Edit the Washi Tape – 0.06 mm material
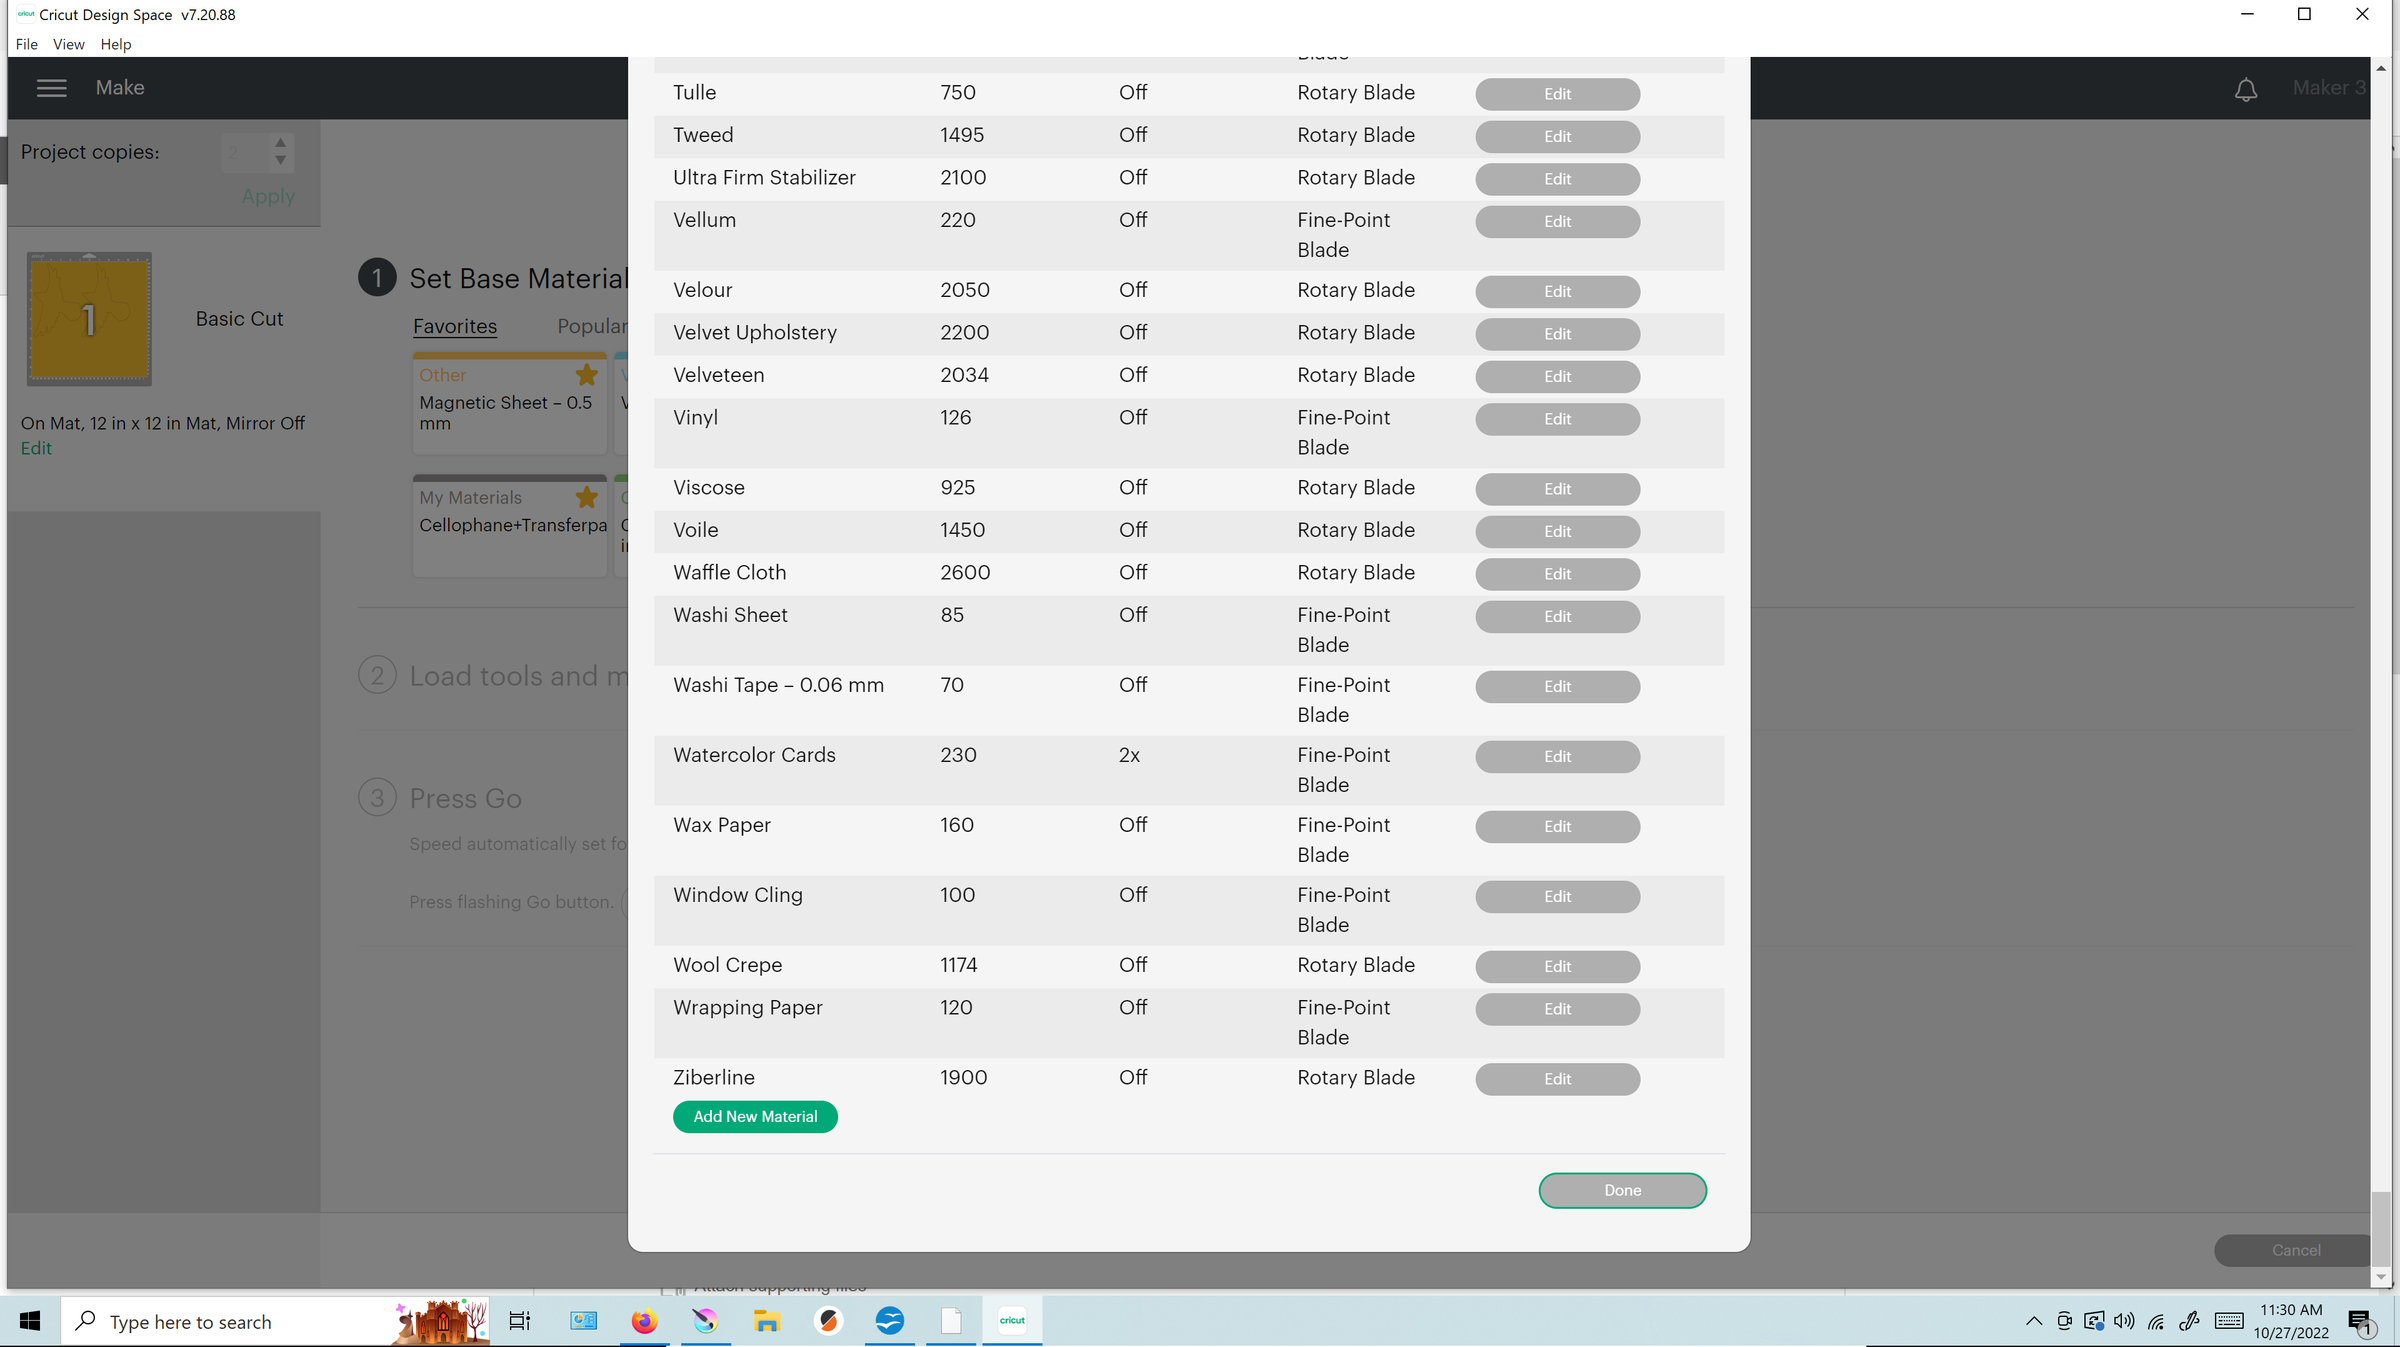2400x1347 pixels. (x=1557, y=686)
